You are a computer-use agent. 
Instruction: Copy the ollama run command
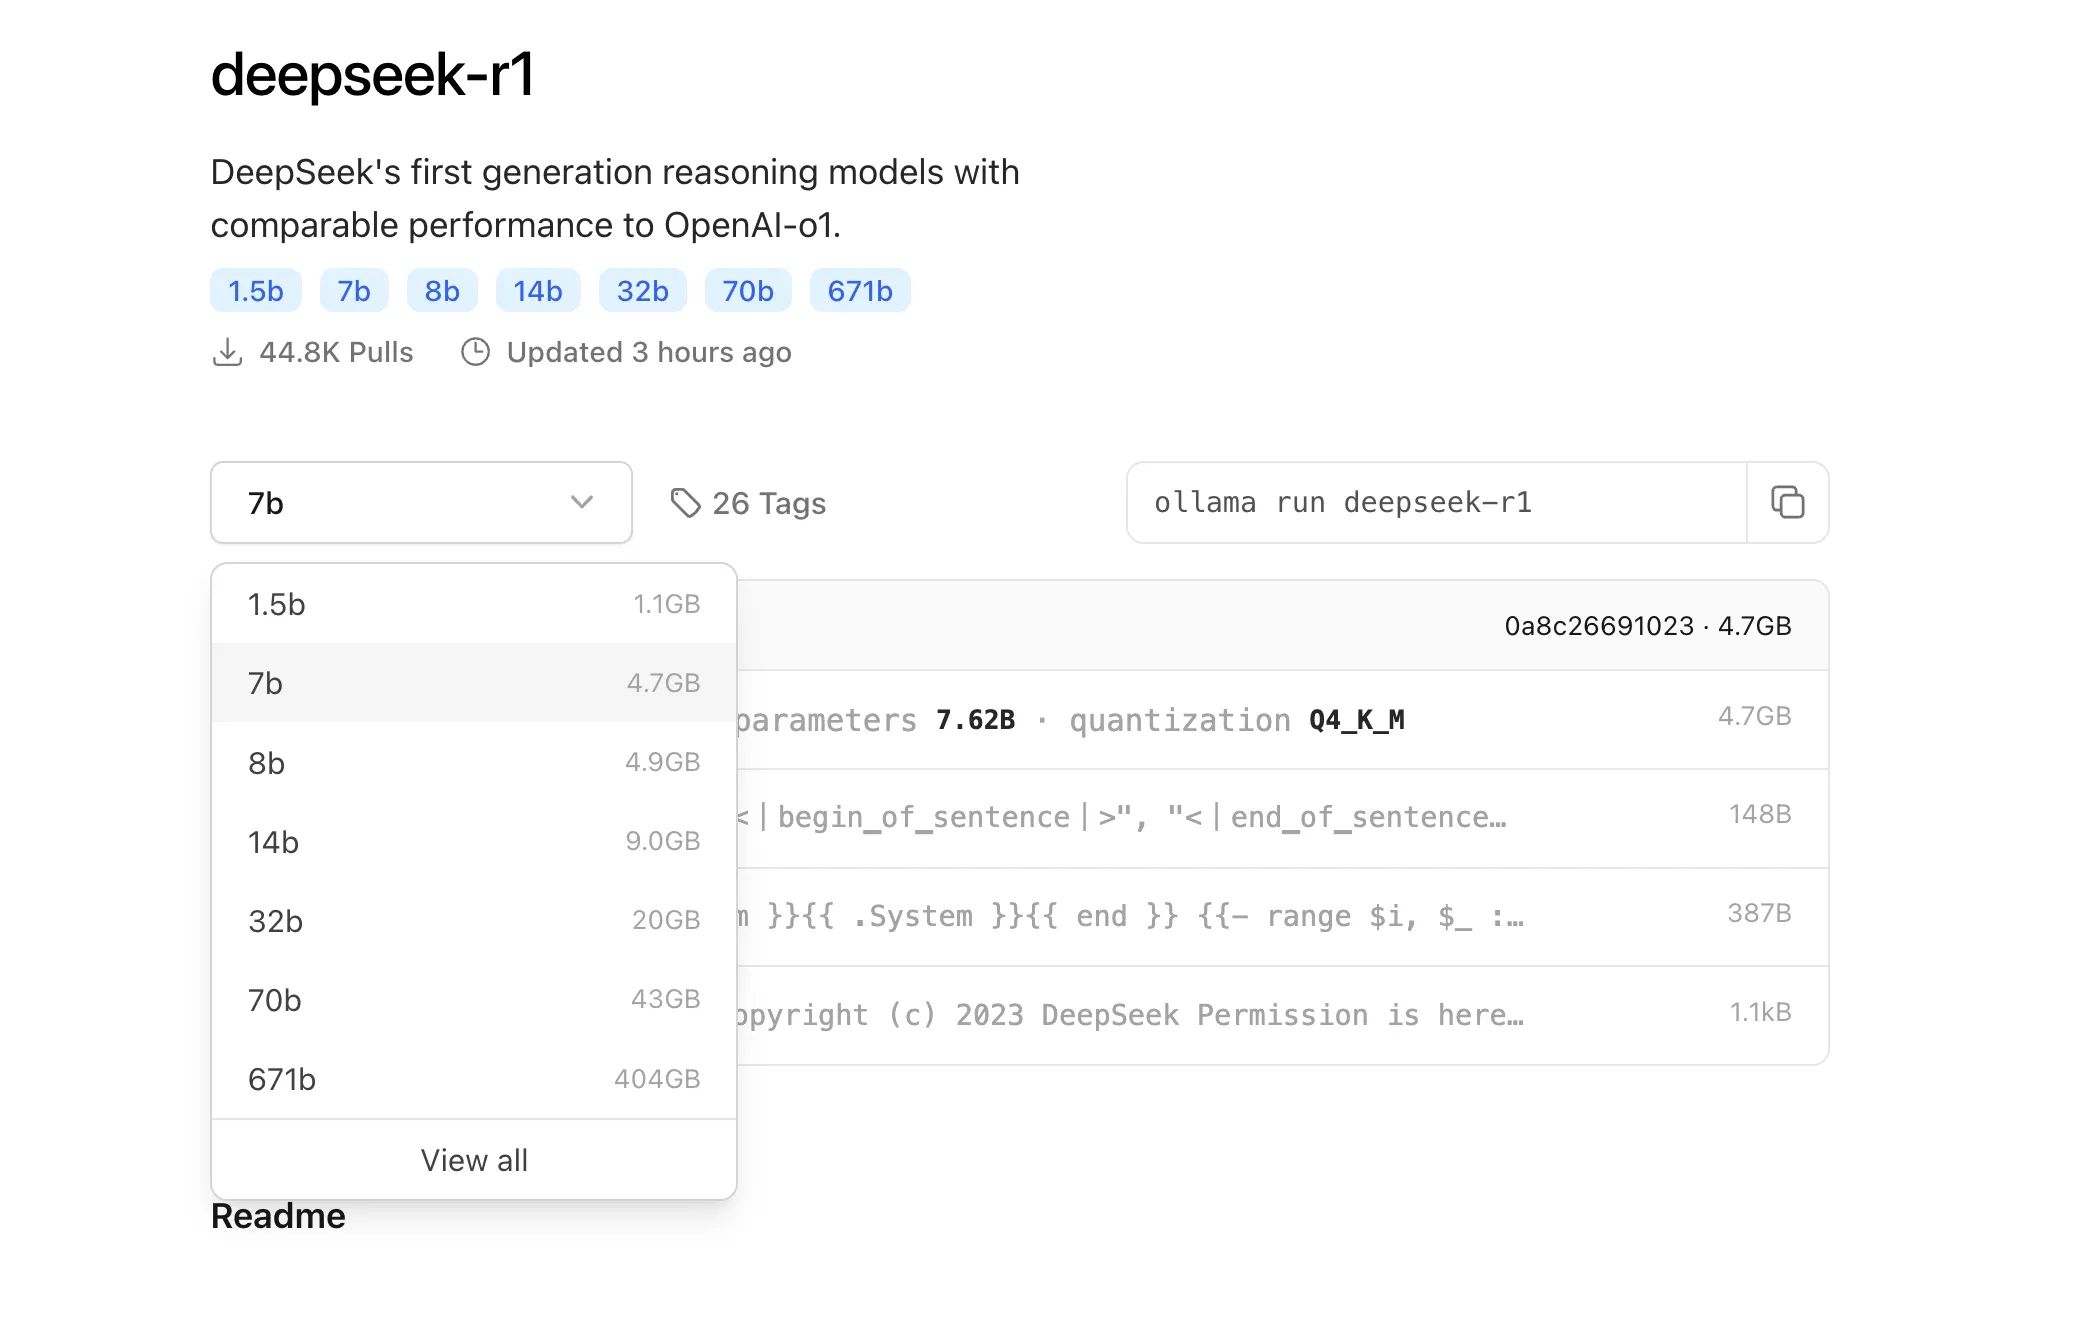(1787, 502)
